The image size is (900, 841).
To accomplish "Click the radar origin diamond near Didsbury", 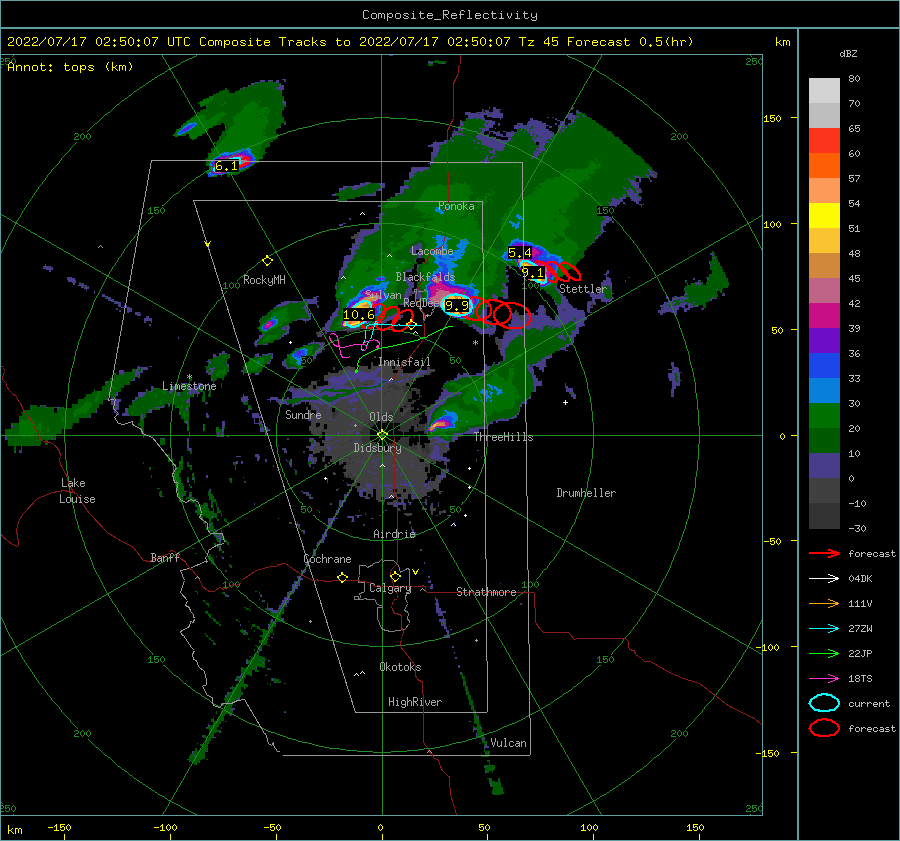I will pos(382,435).
